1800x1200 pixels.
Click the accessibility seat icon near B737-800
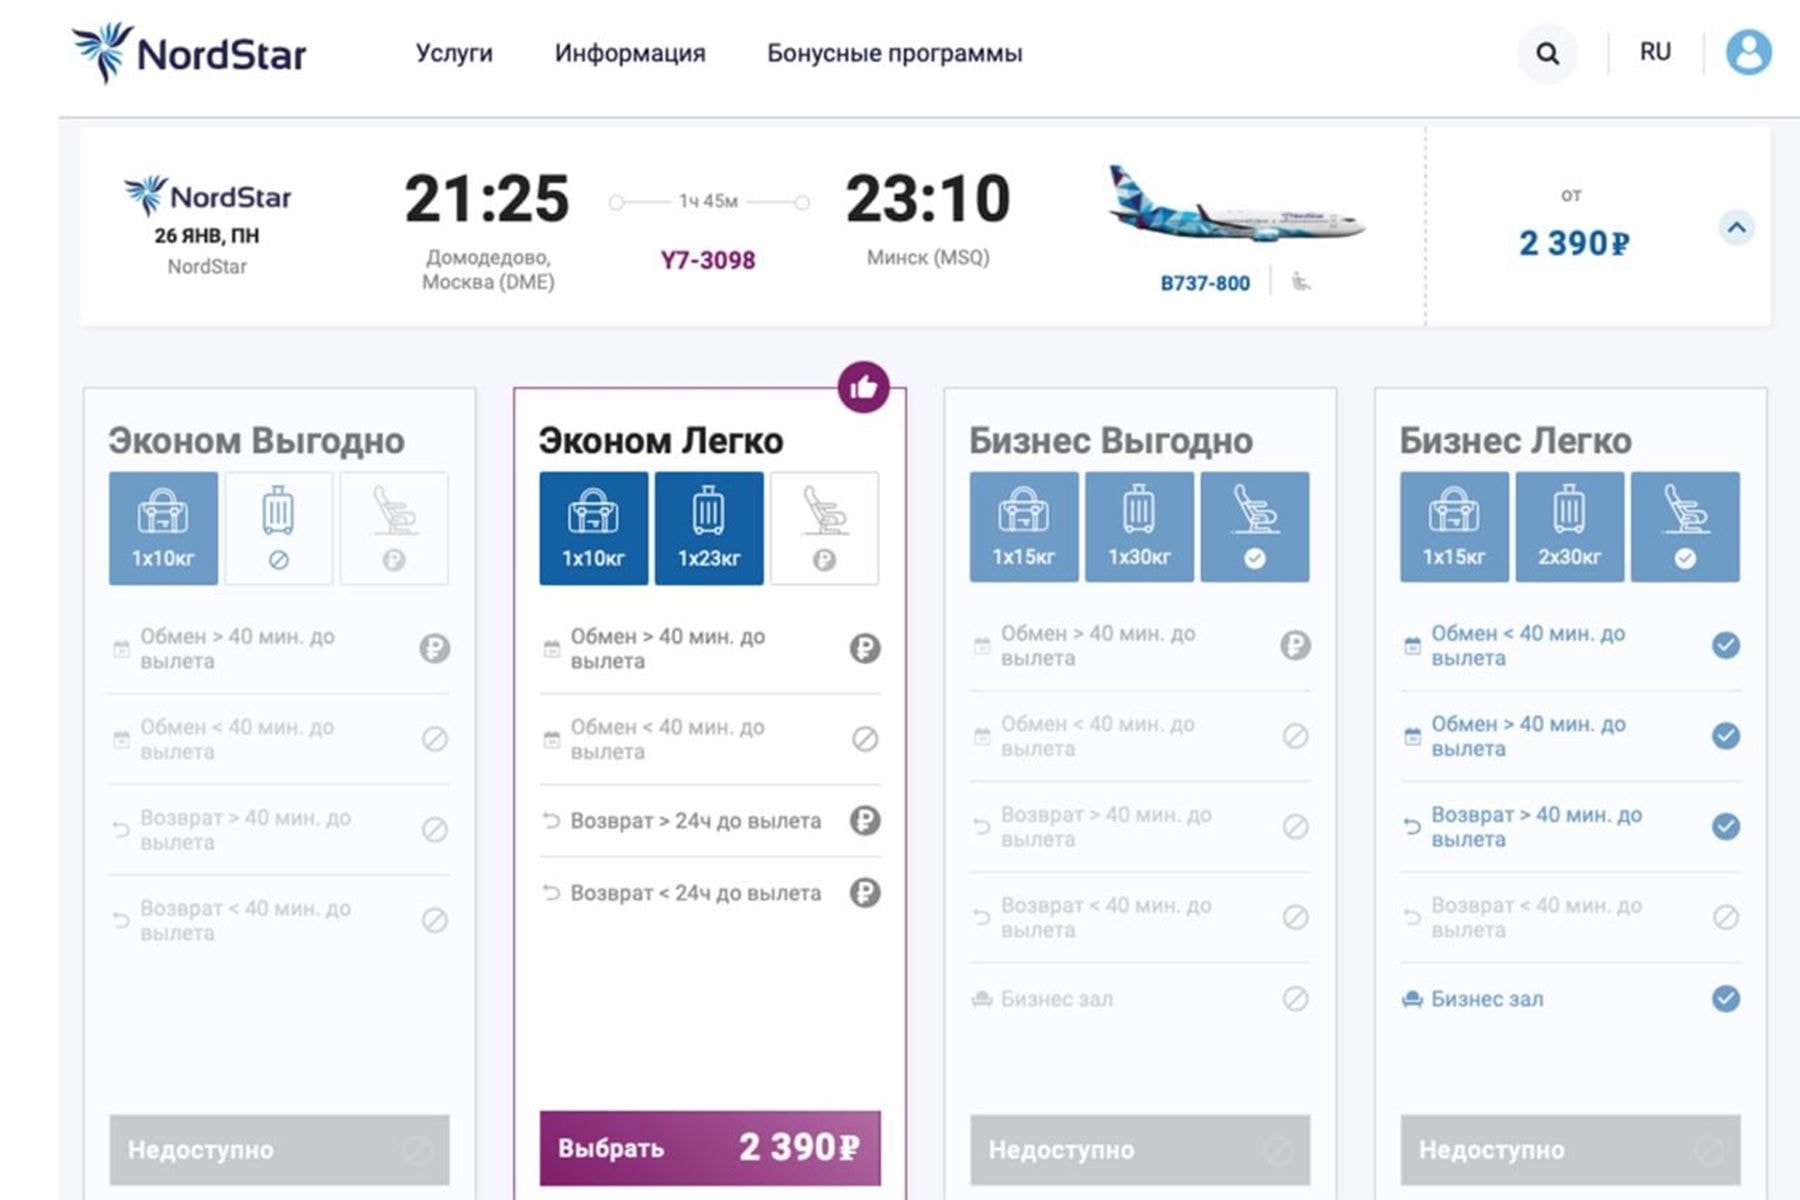click(x=1300, y=282)
